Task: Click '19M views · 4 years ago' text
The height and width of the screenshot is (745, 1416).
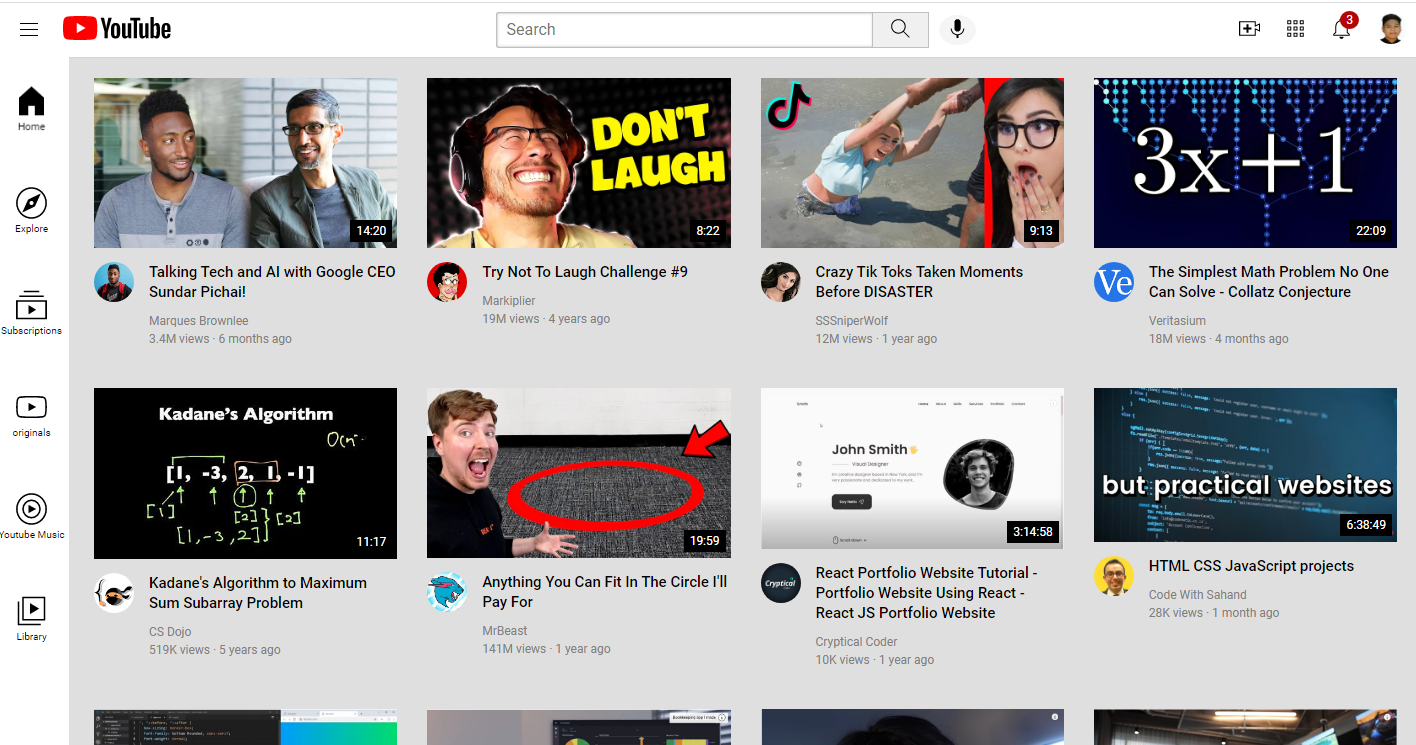Action: (546, 319)
